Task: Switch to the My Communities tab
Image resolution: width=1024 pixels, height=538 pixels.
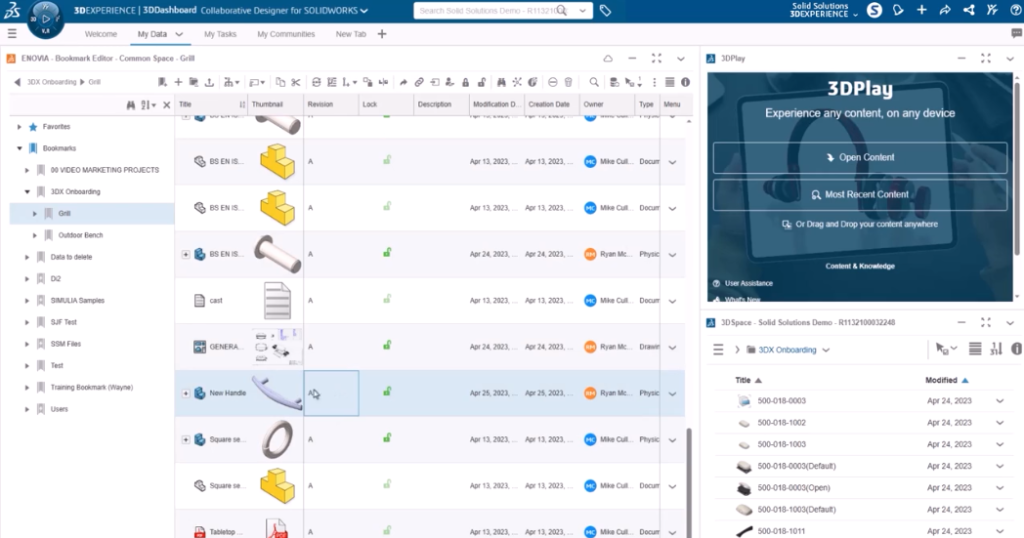Action: point(286,34)
